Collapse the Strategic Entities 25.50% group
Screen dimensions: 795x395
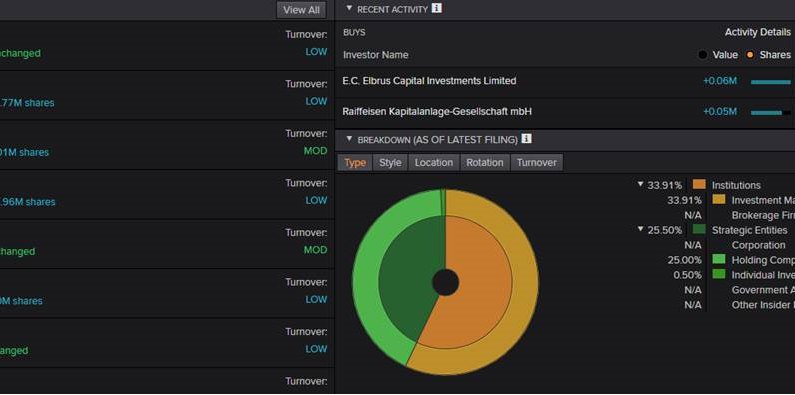[x=641, y=230]
